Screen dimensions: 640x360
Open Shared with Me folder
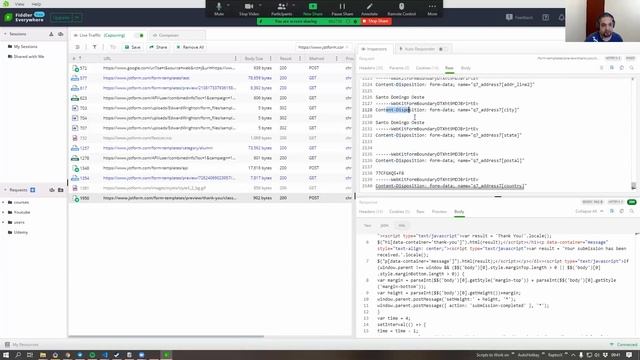(x=29, y=56)
